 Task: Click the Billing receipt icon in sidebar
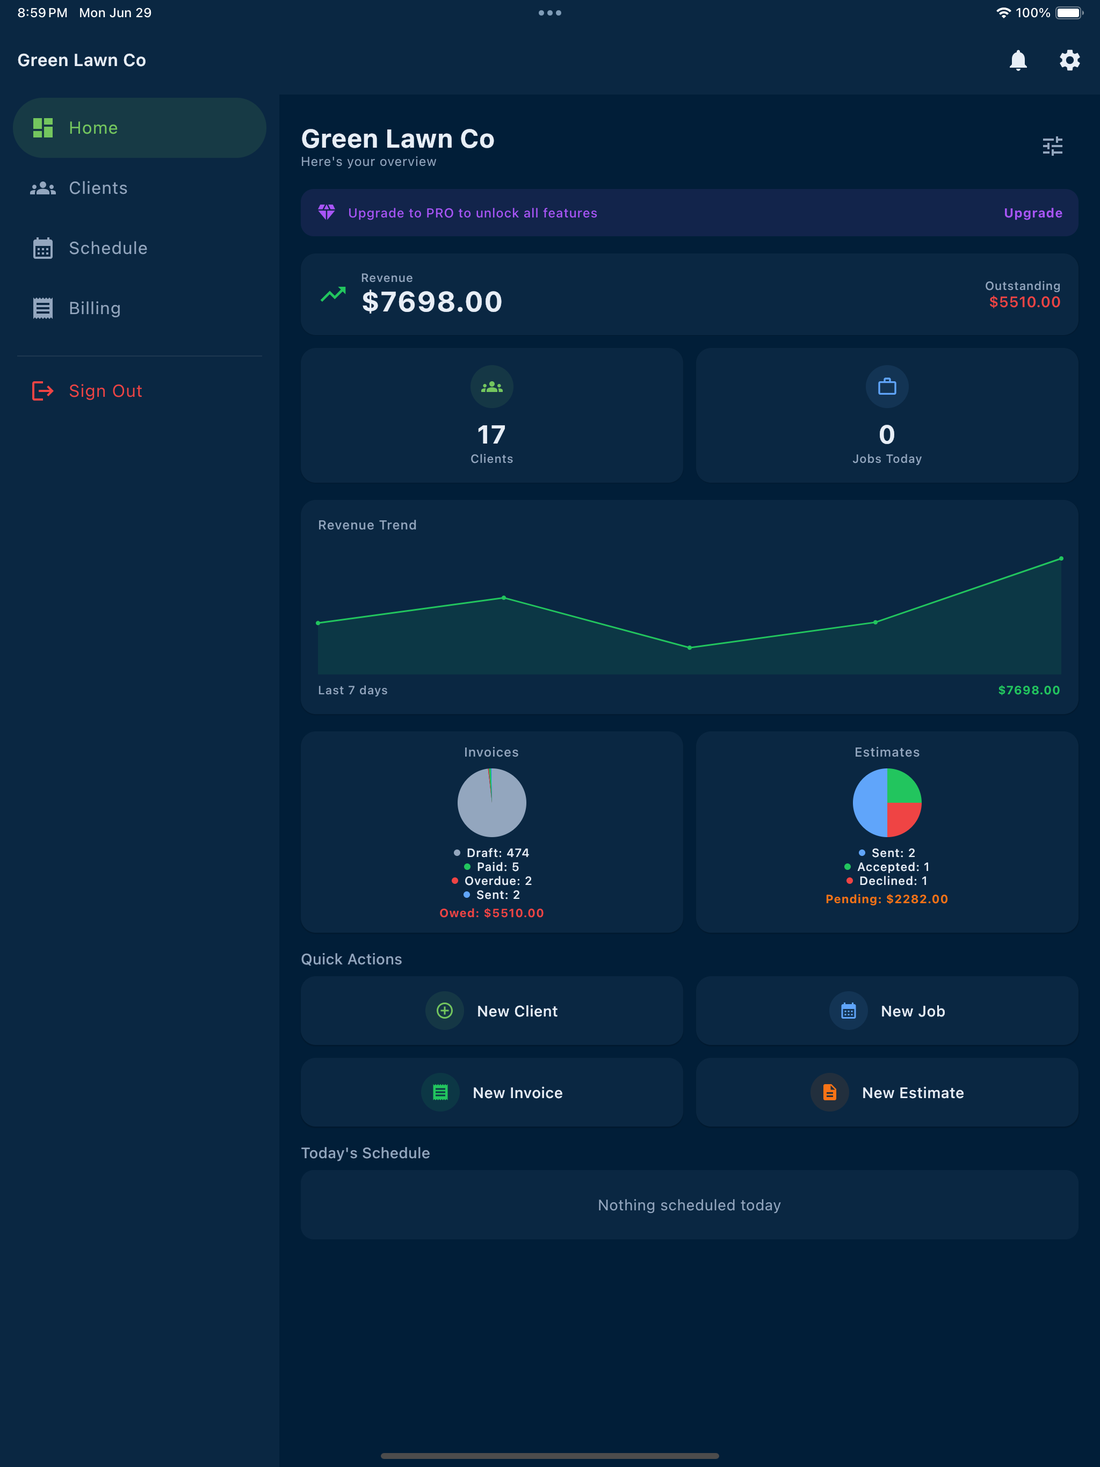pyautogui.click(x=43, y=308)
